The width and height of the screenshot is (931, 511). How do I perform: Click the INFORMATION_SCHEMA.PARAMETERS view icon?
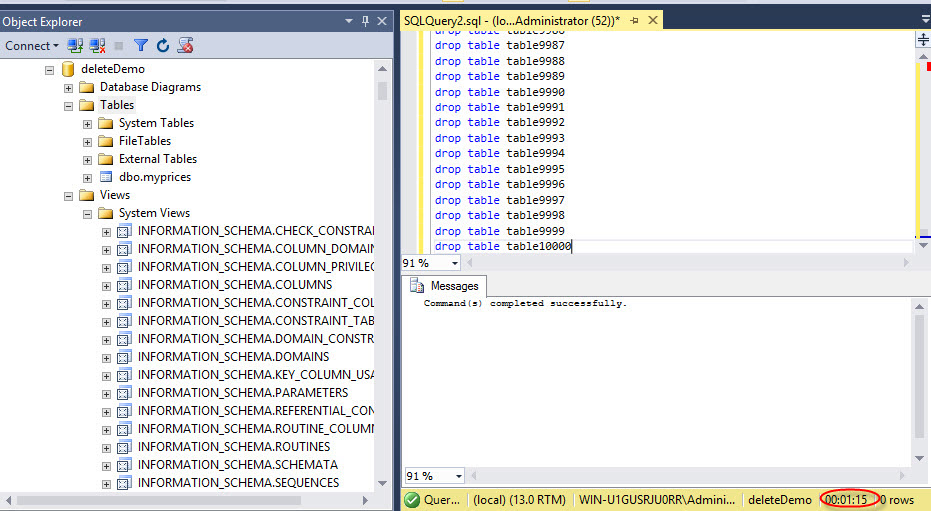(x=124, y=393)
